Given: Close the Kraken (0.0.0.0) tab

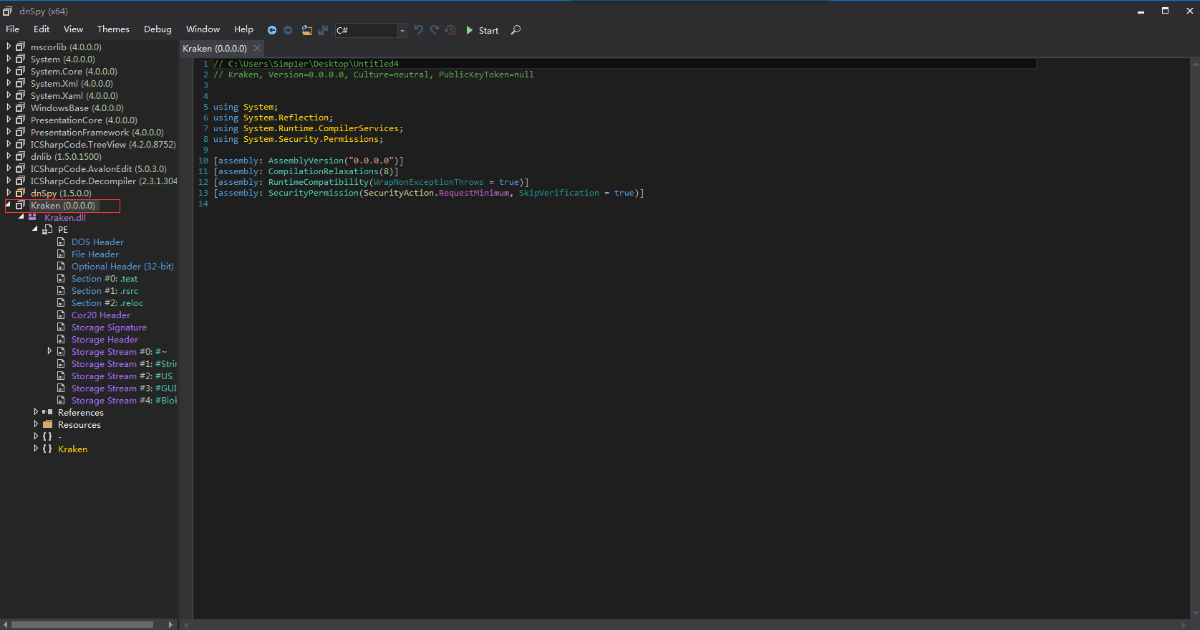Looking at the screenshot, I should [257, 48].
